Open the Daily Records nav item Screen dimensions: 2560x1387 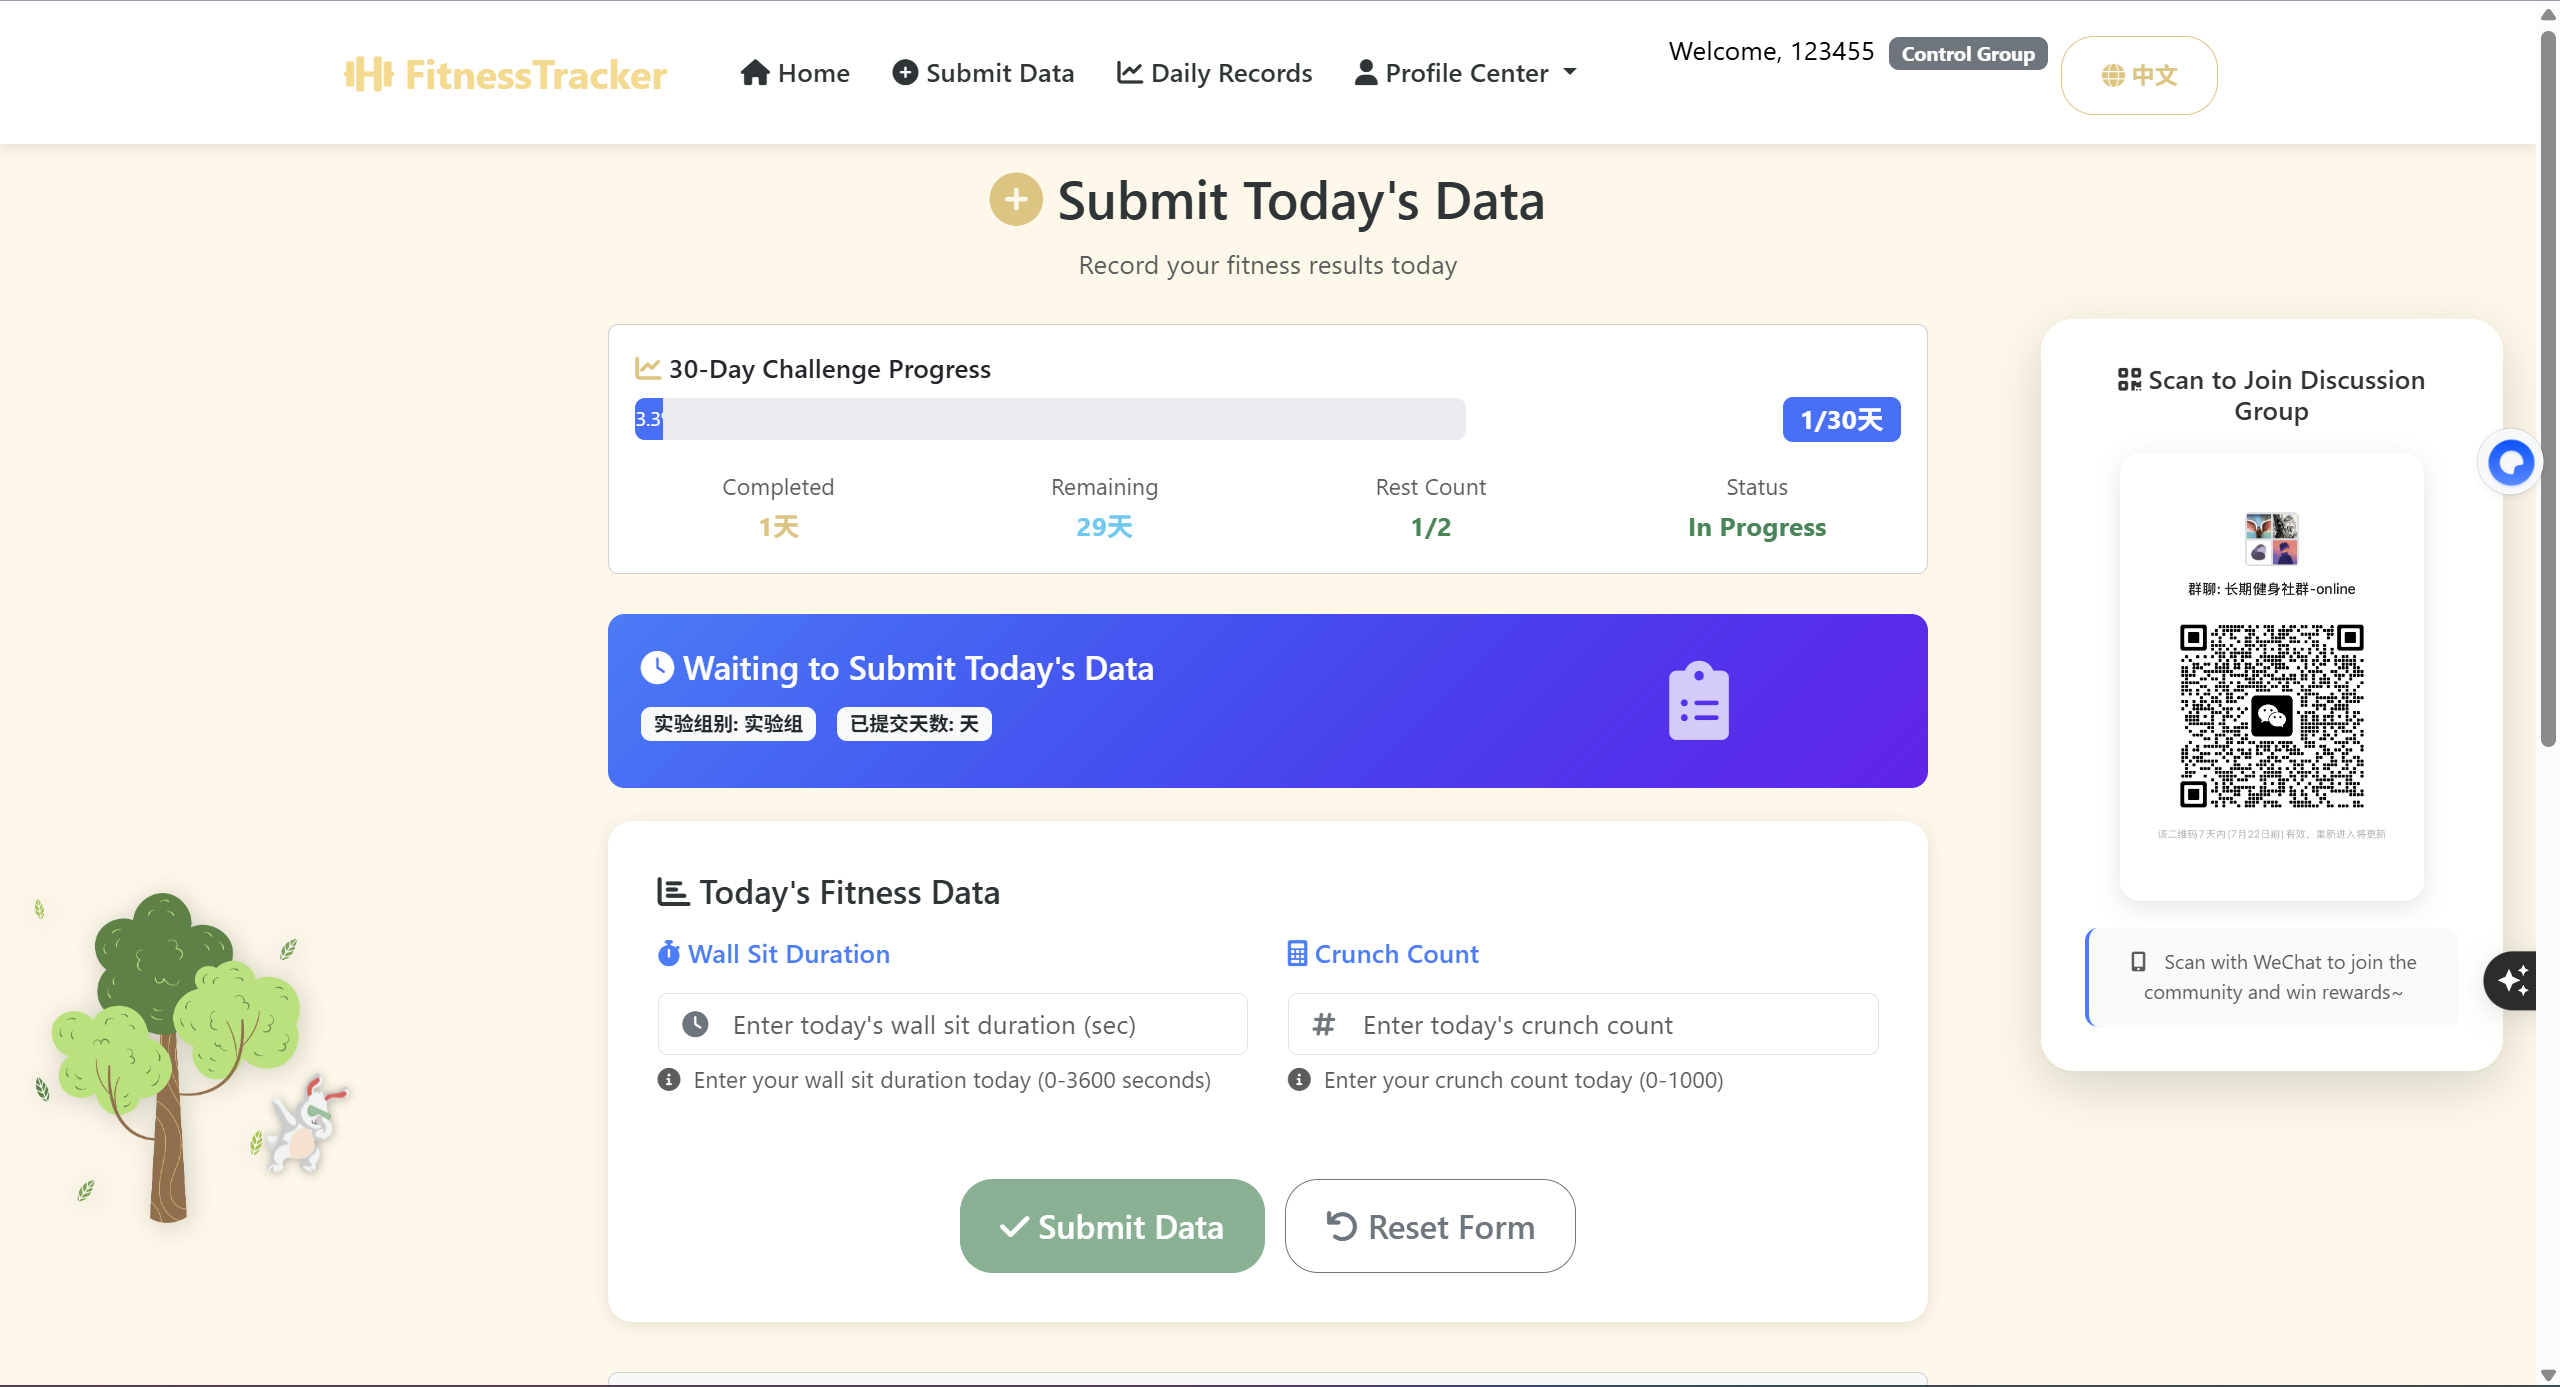tap(1214, 73)
